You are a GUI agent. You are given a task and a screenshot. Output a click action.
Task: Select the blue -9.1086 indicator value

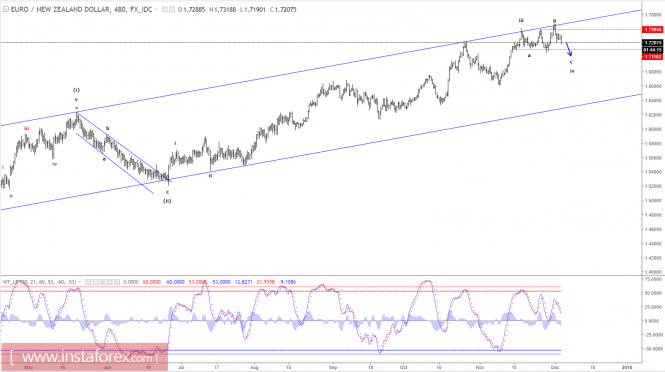[287, 282]
